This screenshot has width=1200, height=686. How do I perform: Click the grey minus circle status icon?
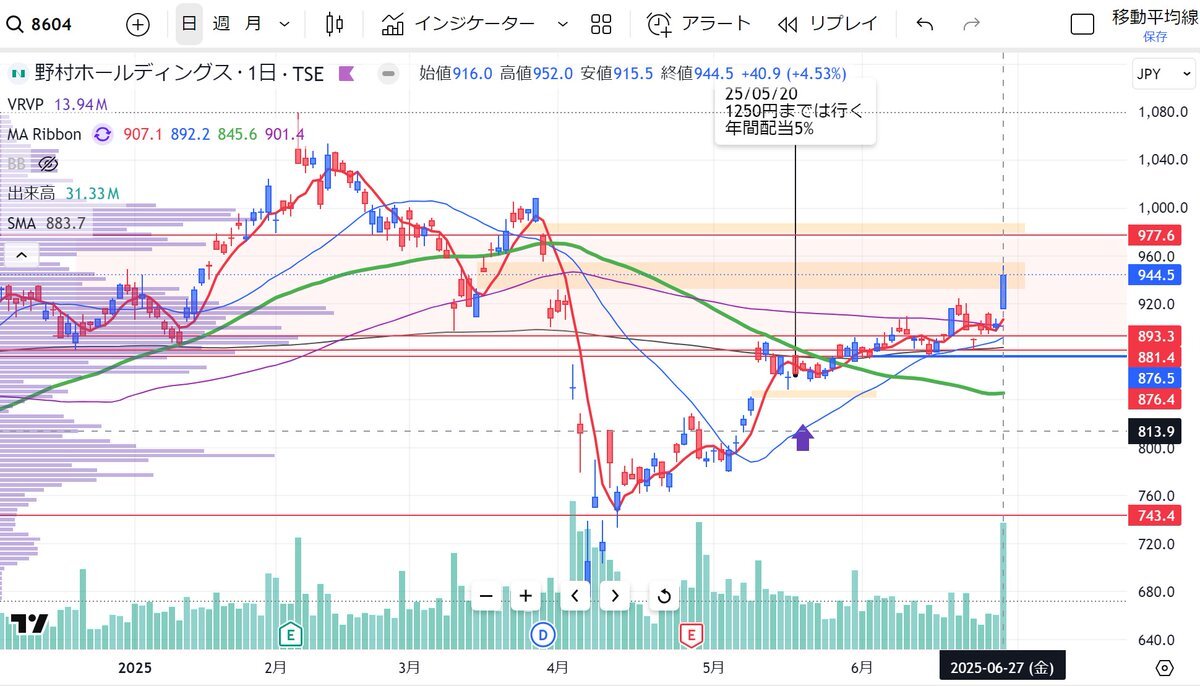tap(389, 73)
